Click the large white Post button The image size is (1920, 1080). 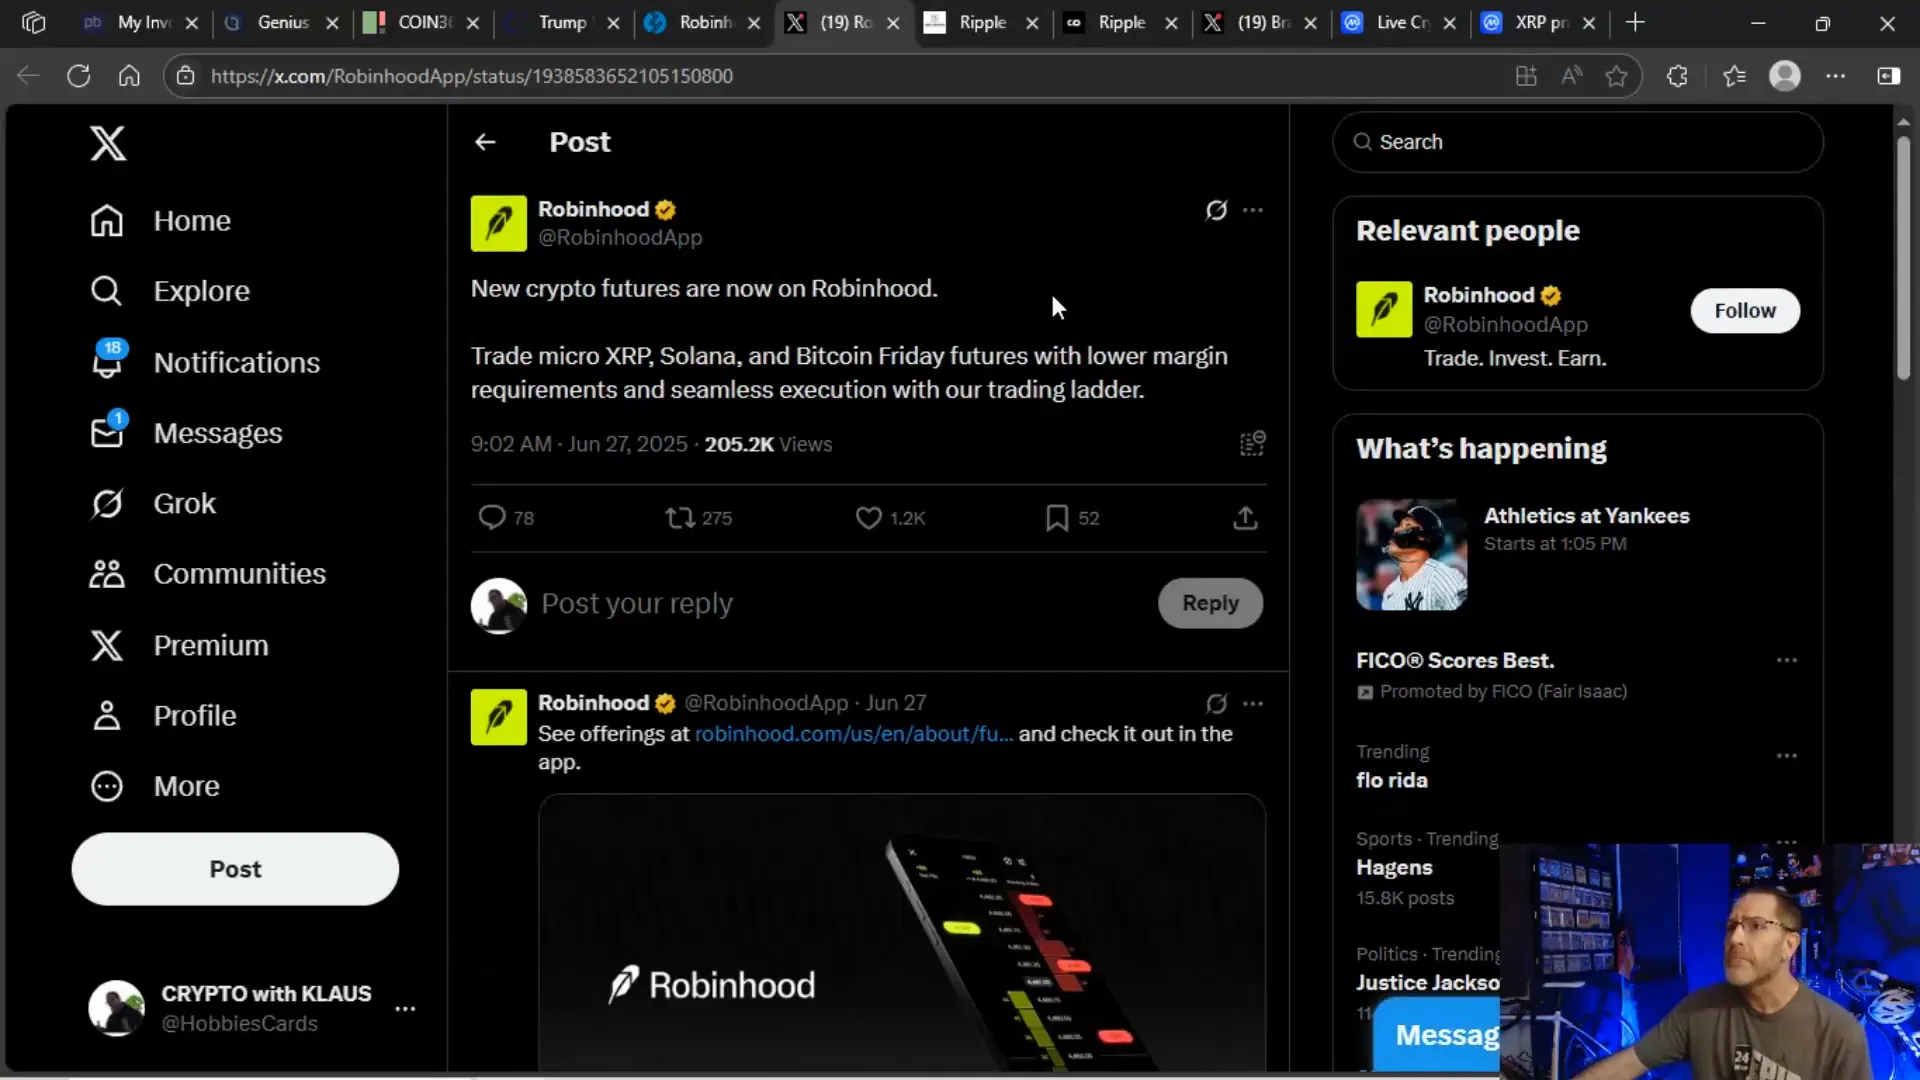pos(235,869)
